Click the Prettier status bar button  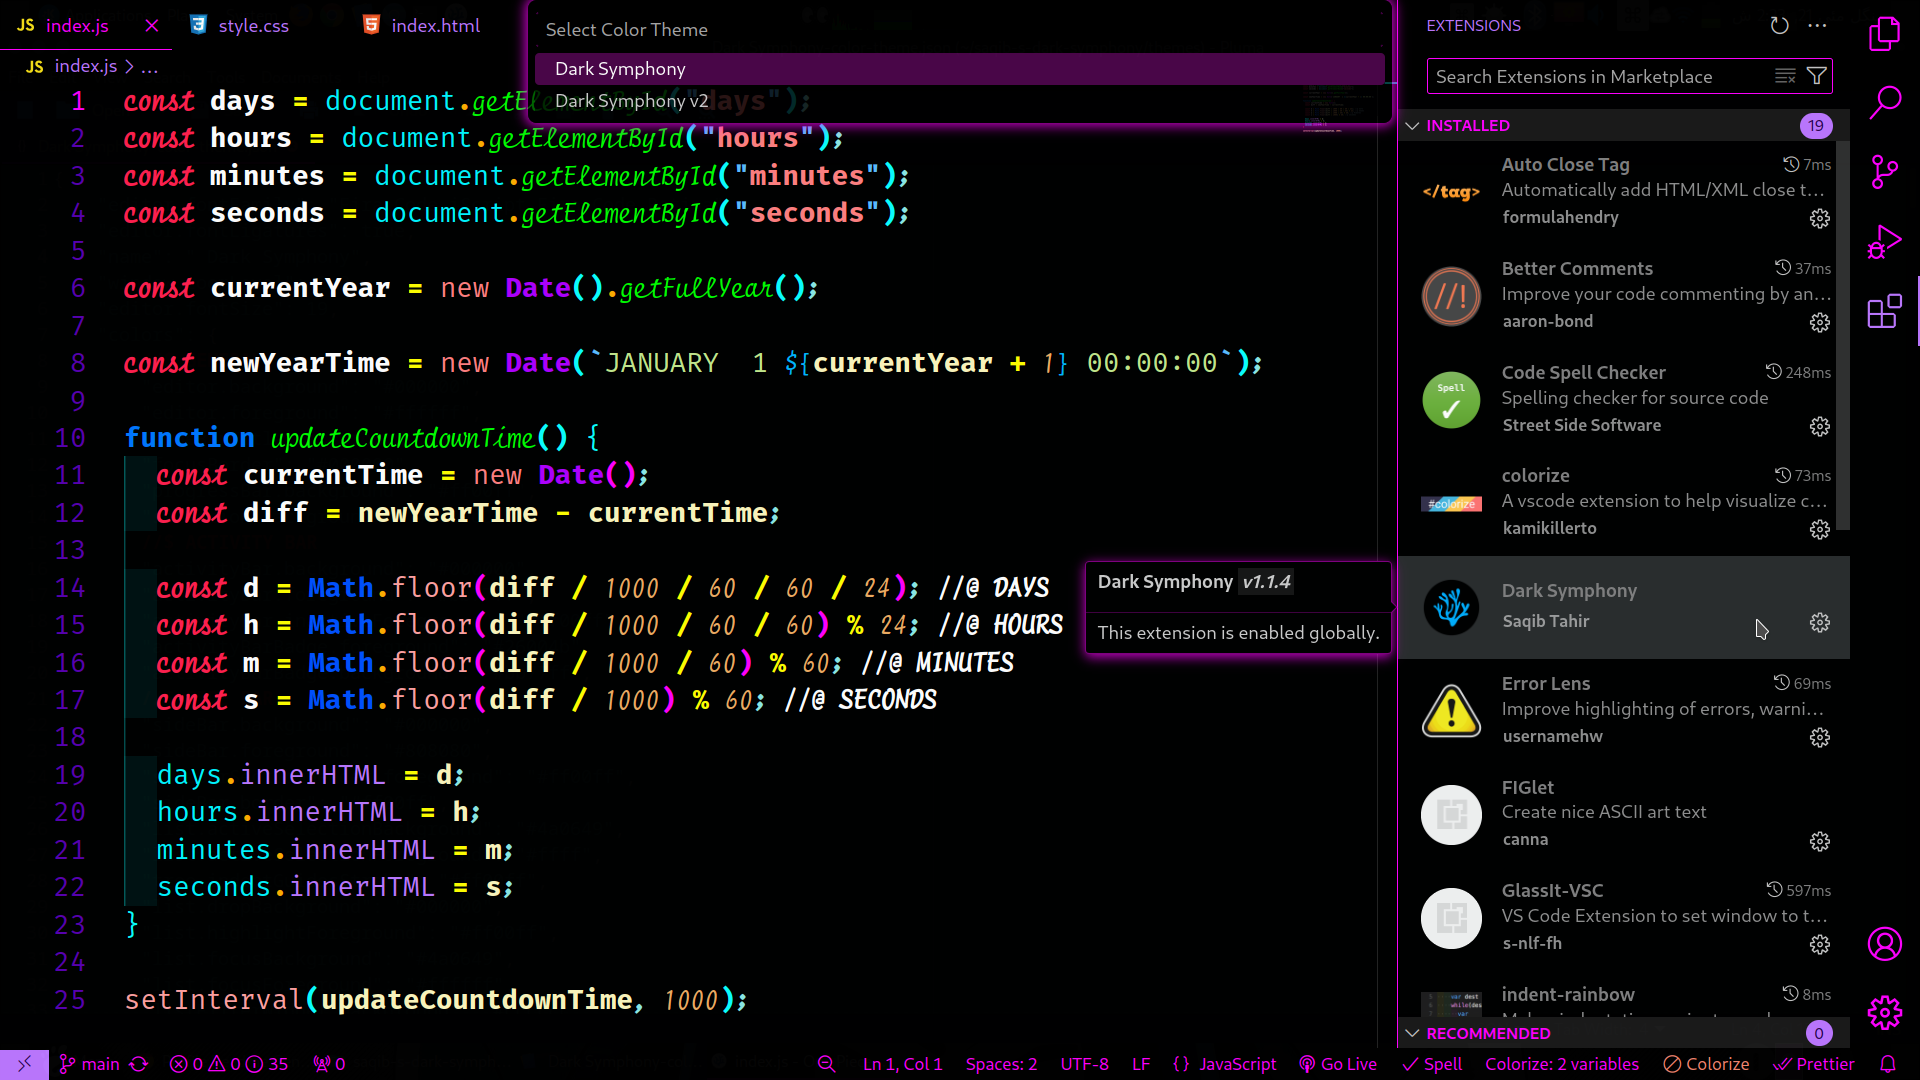coord(1814,1064)
